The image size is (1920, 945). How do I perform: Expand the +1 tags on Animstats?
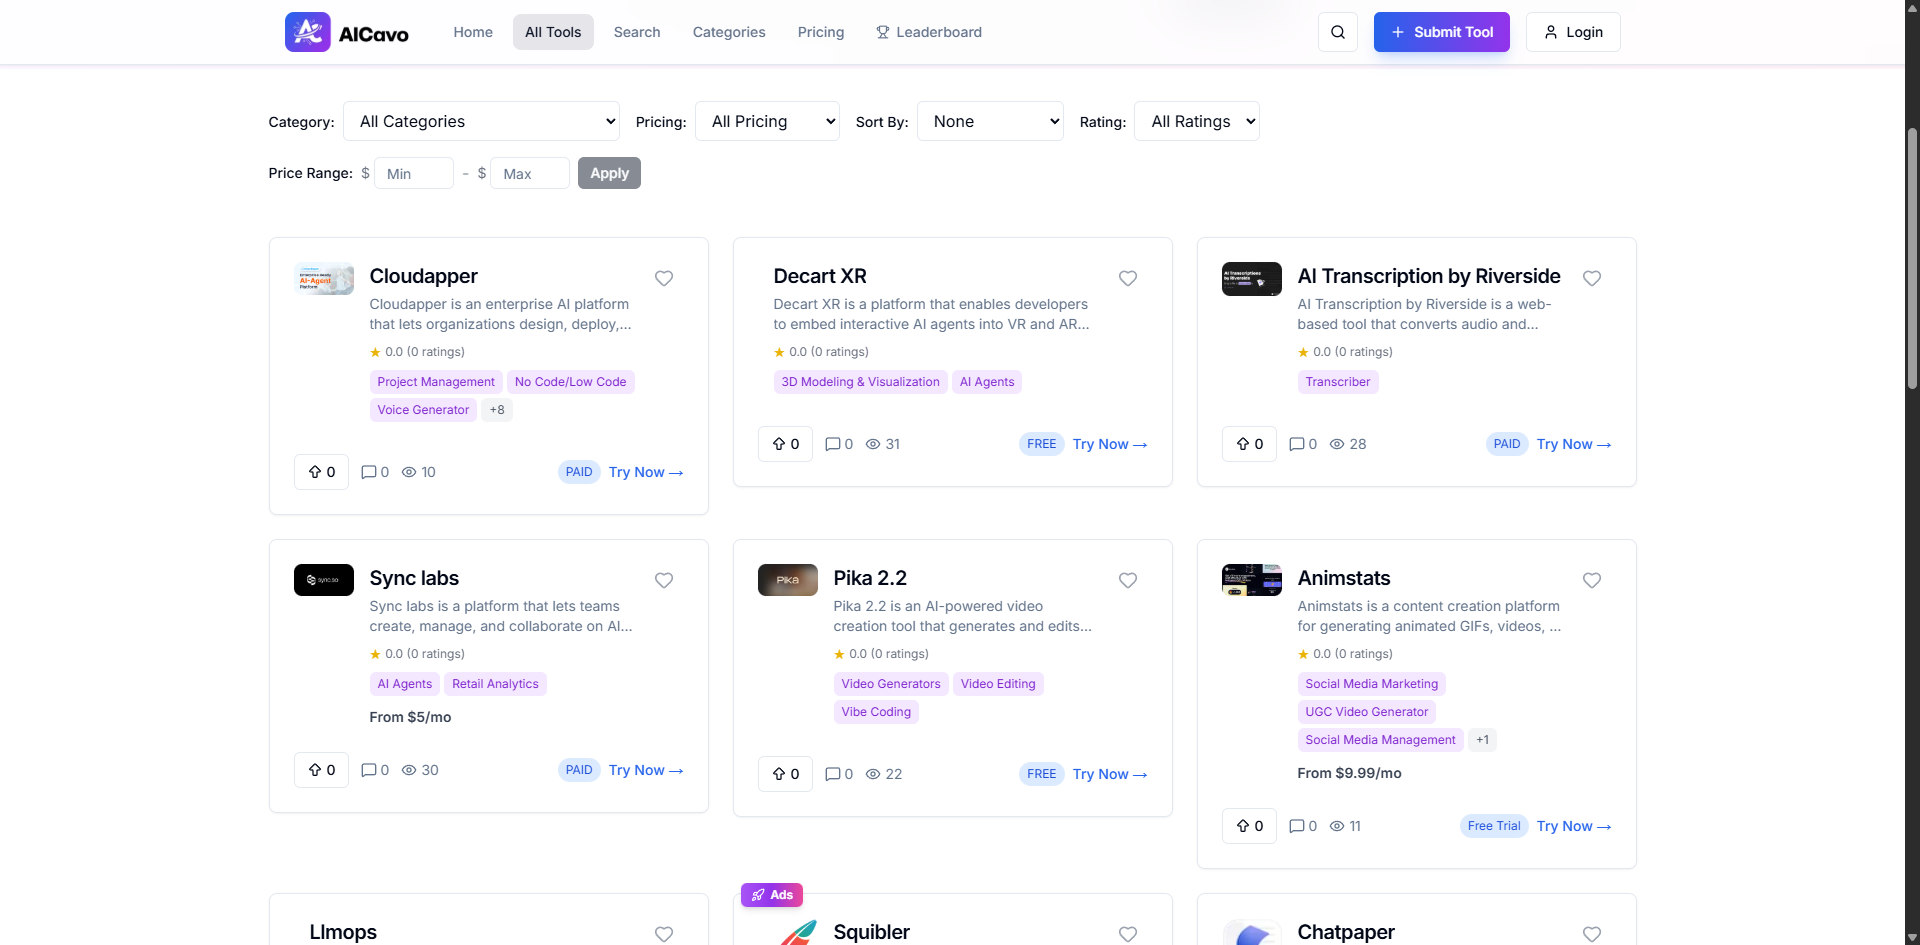[1482, 740]
